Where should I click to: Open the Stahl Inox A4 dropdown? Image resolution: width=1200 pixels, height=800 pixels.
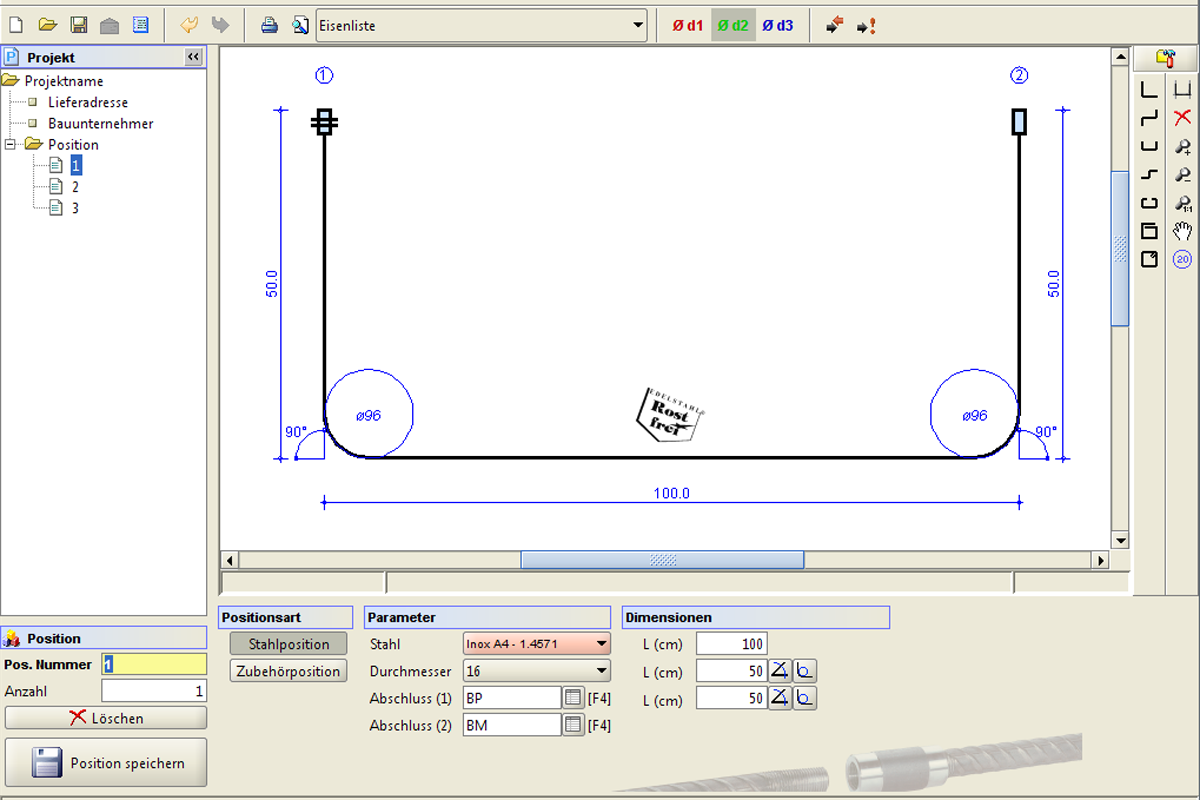point(537,644)
